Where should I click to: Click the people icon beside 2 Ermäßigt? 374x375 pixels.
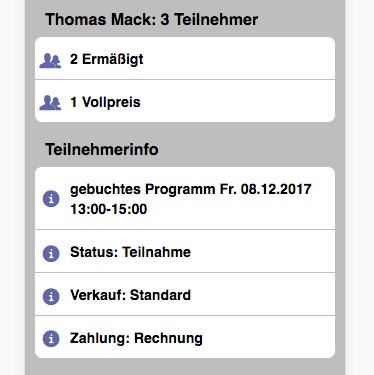[x=50, y=60]
